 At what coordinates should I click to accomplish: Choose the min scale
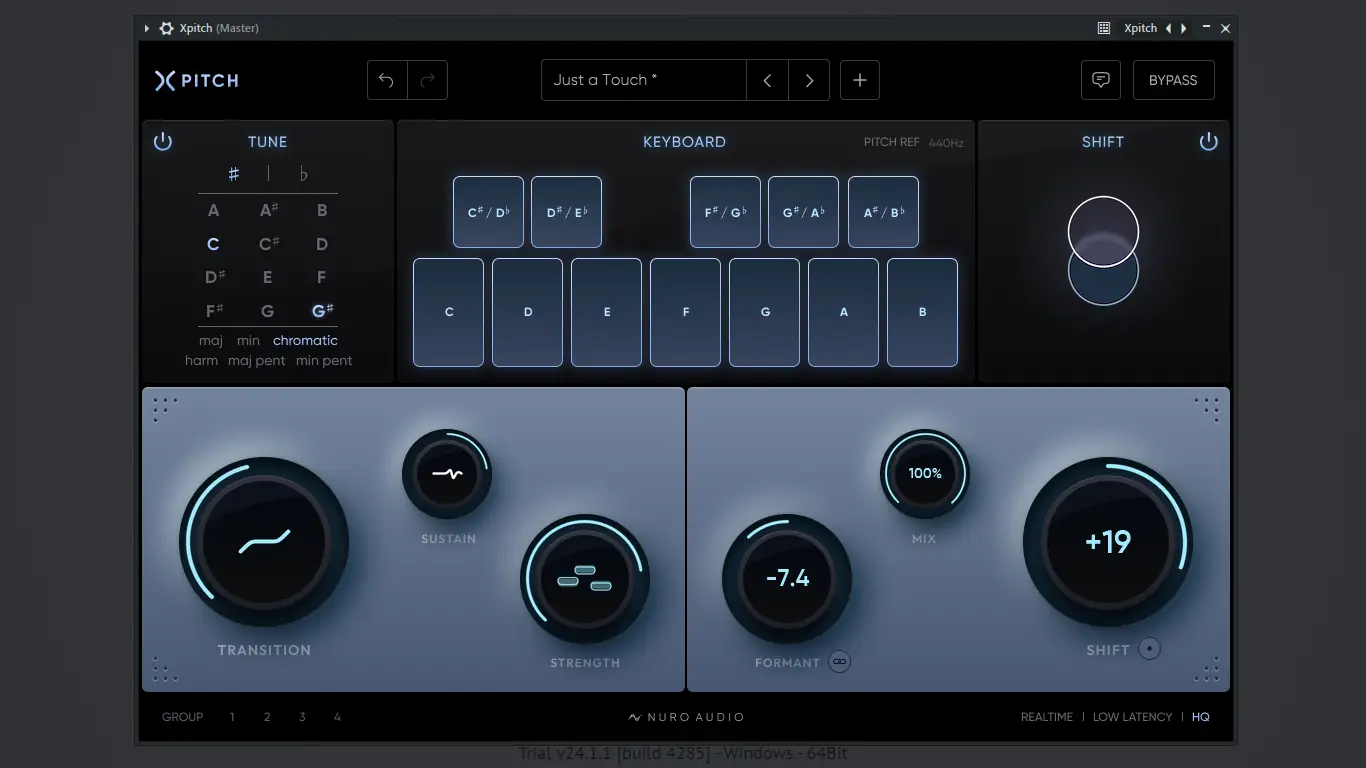(x=248, y=341)
